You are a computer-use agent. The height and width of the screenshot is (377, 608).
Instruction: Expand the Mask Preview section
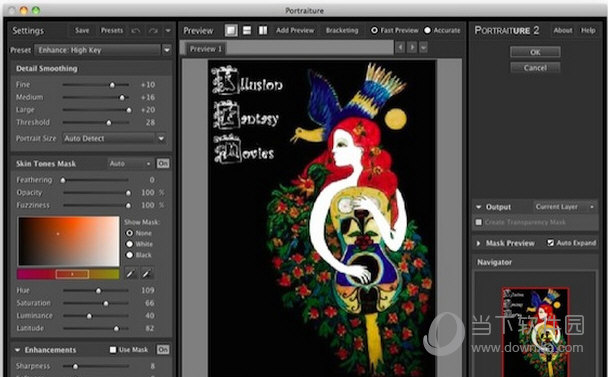(x=478, y=243)
